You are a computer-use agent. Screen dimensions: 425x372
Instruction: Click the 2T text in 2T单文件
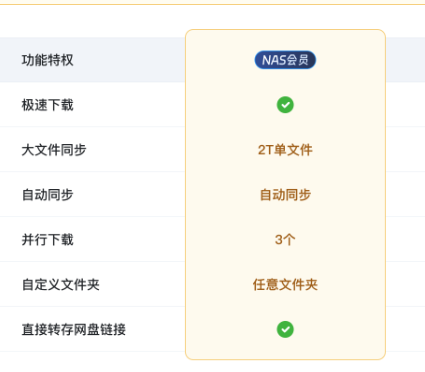click(x=266, y=150)
